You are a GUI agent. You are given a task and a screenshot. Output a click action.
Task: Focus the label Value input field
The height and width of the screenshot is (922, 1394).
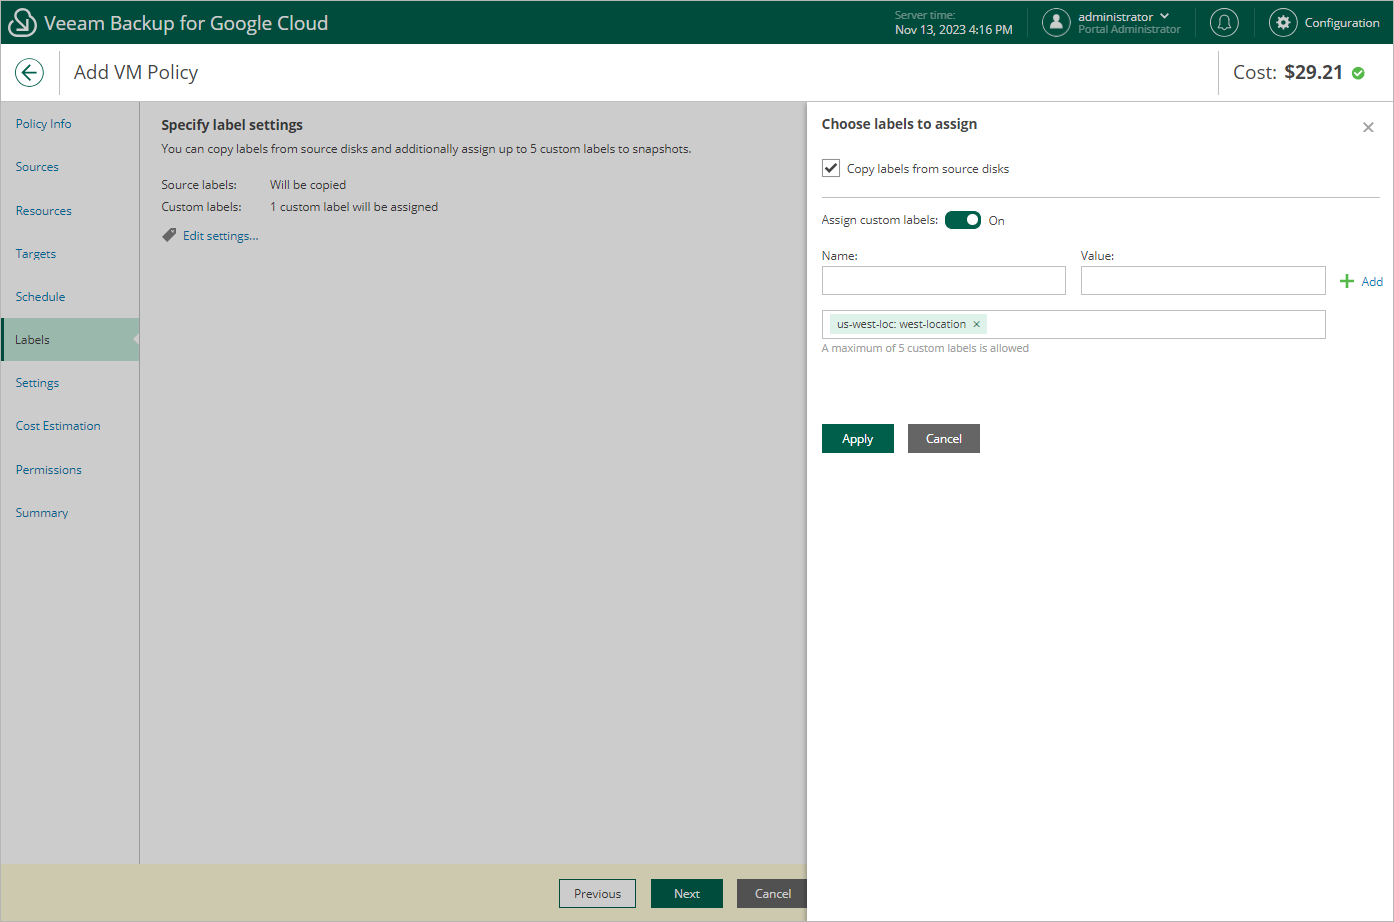tap(1203, 280)
